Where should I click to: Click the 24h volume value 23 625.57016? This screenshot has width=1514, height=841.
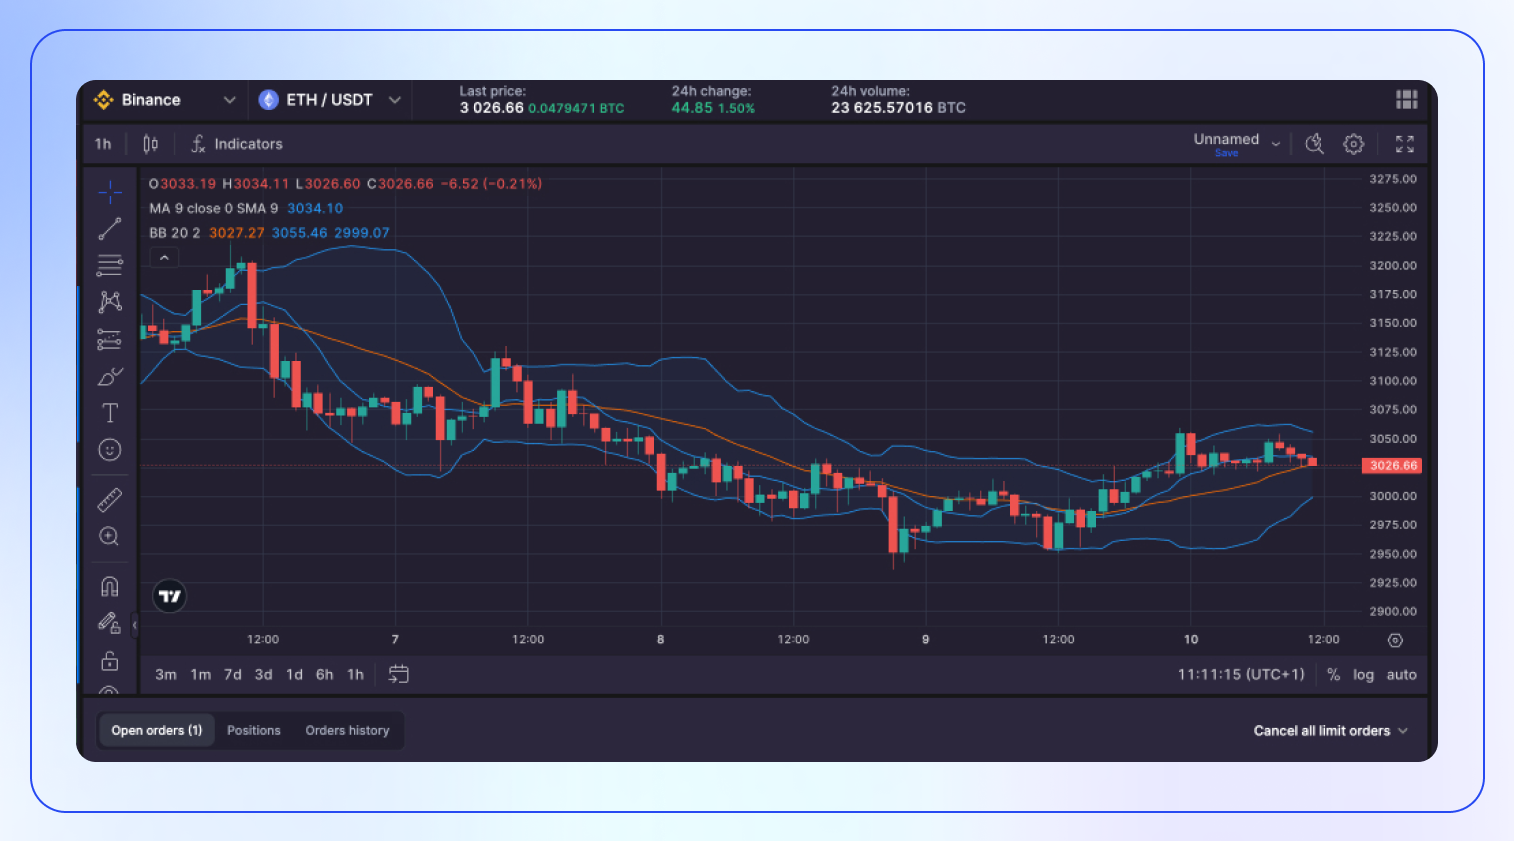[882, 108]
